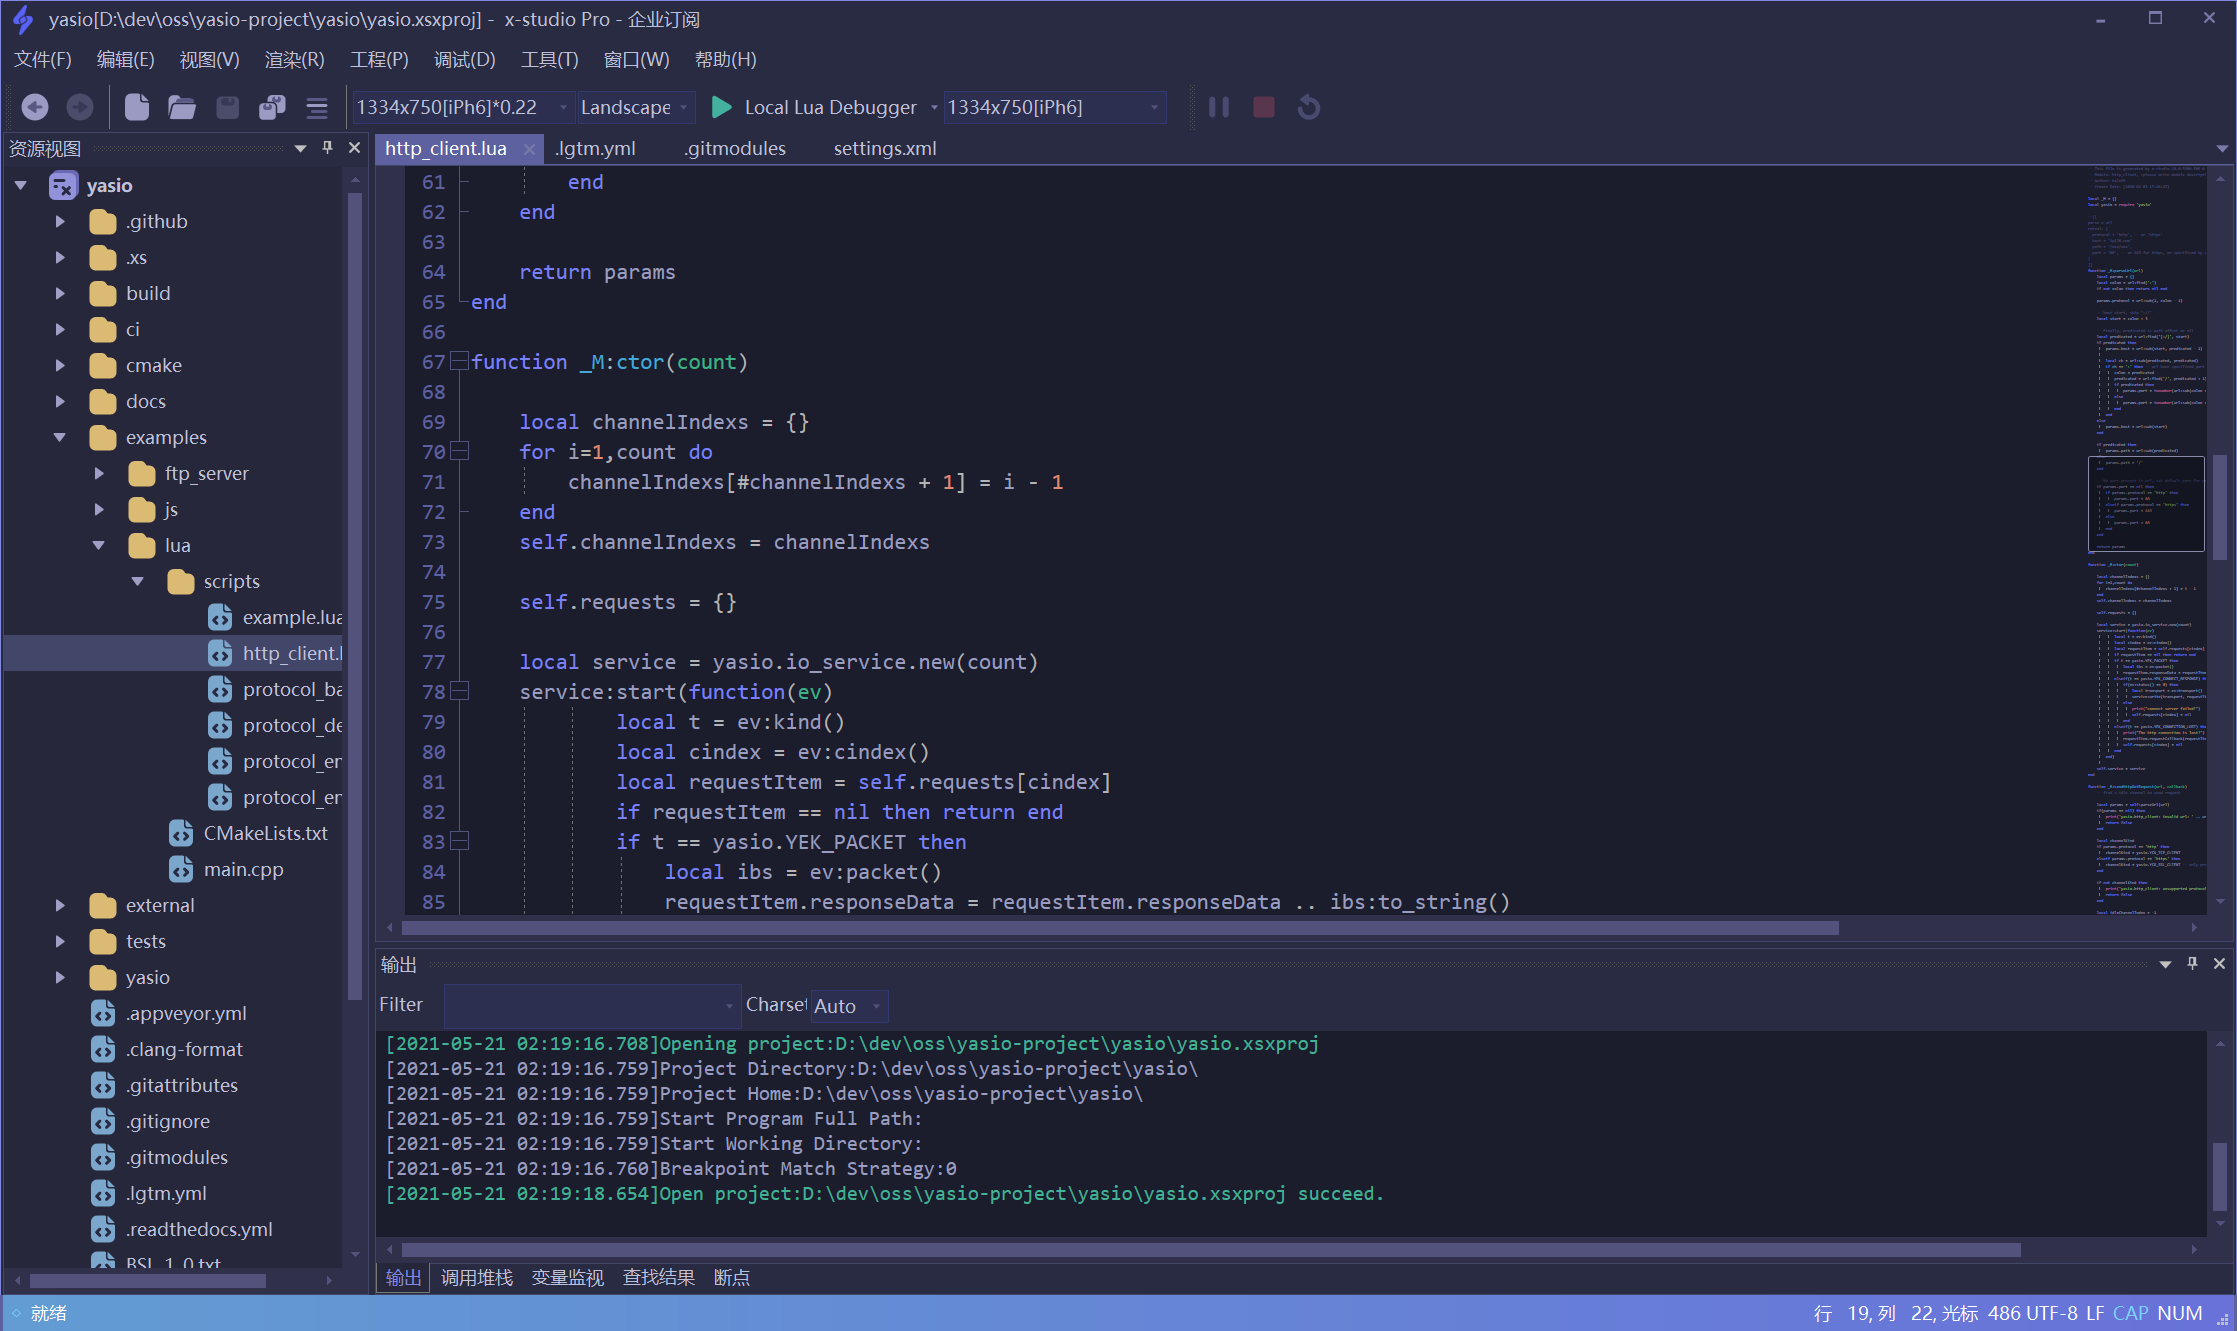This screenshot has width=2237, height=1331.
Task: Collapse function _M:ctor fold marker at line 67
Action: [459, 361]
